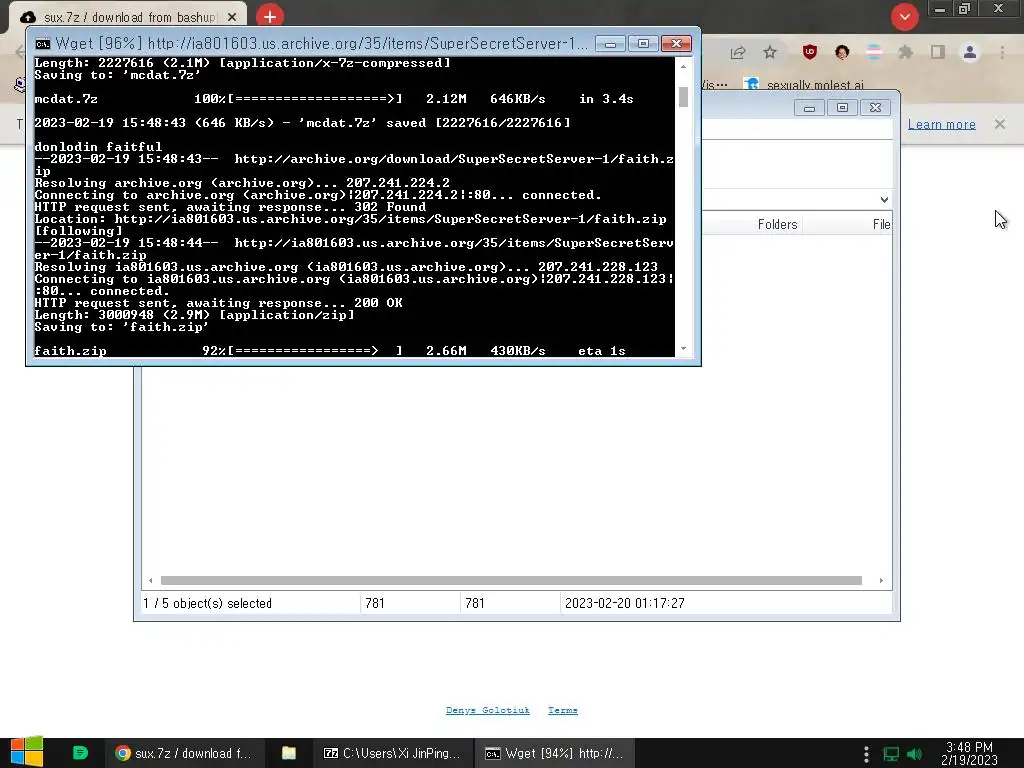The height and width of the screenshot is (768, 1024).
Task: Sort by the Folders column header
Action: 777,224
